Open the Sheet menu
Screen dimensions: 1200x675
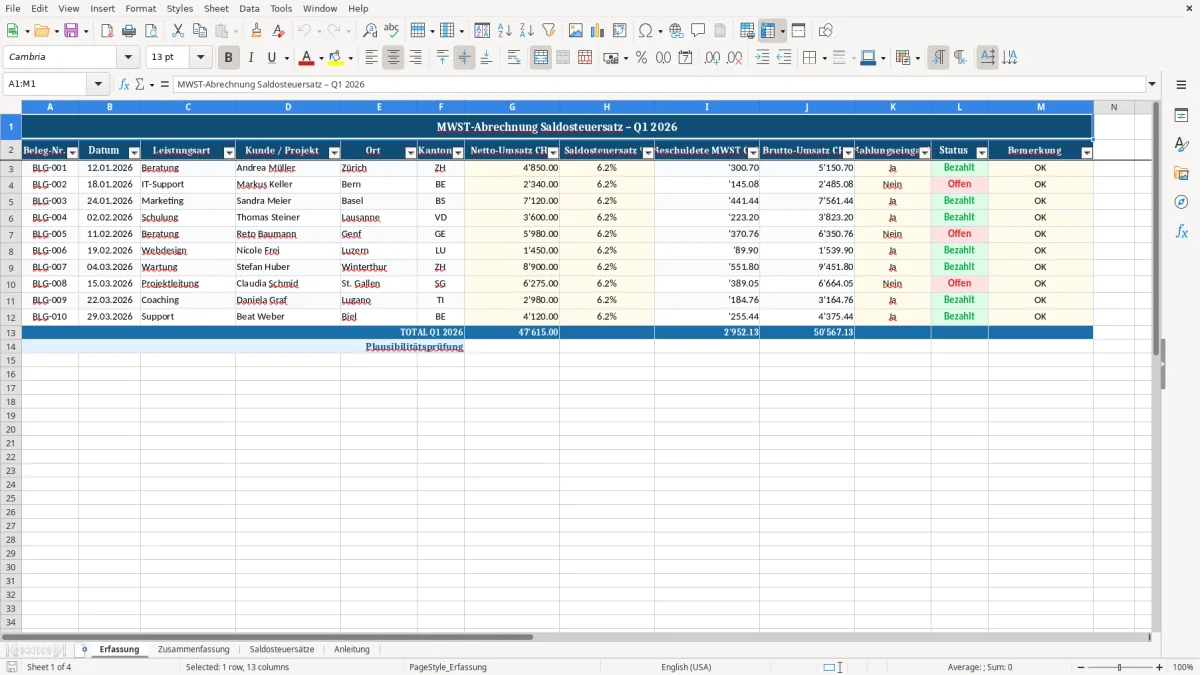tap(216, 8)
